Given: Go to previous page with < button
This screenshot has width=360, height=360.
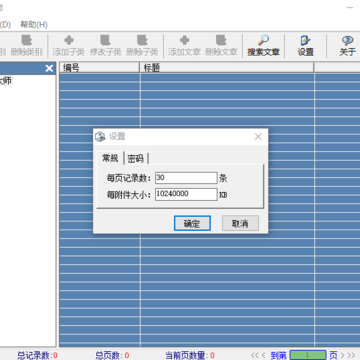Looking at the screenshot, I should [x=263, y=355].
